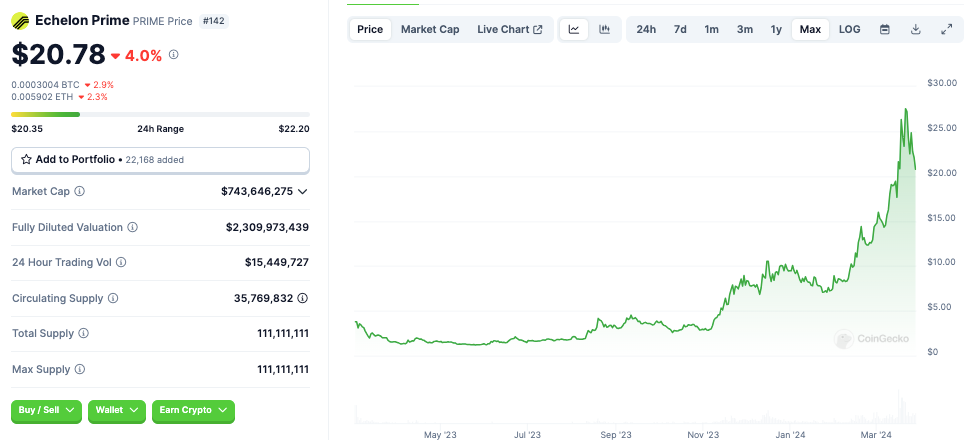Show Market Cap info tooltip icon
Viewport: 968px width, 440px height.
click(80, 191)
